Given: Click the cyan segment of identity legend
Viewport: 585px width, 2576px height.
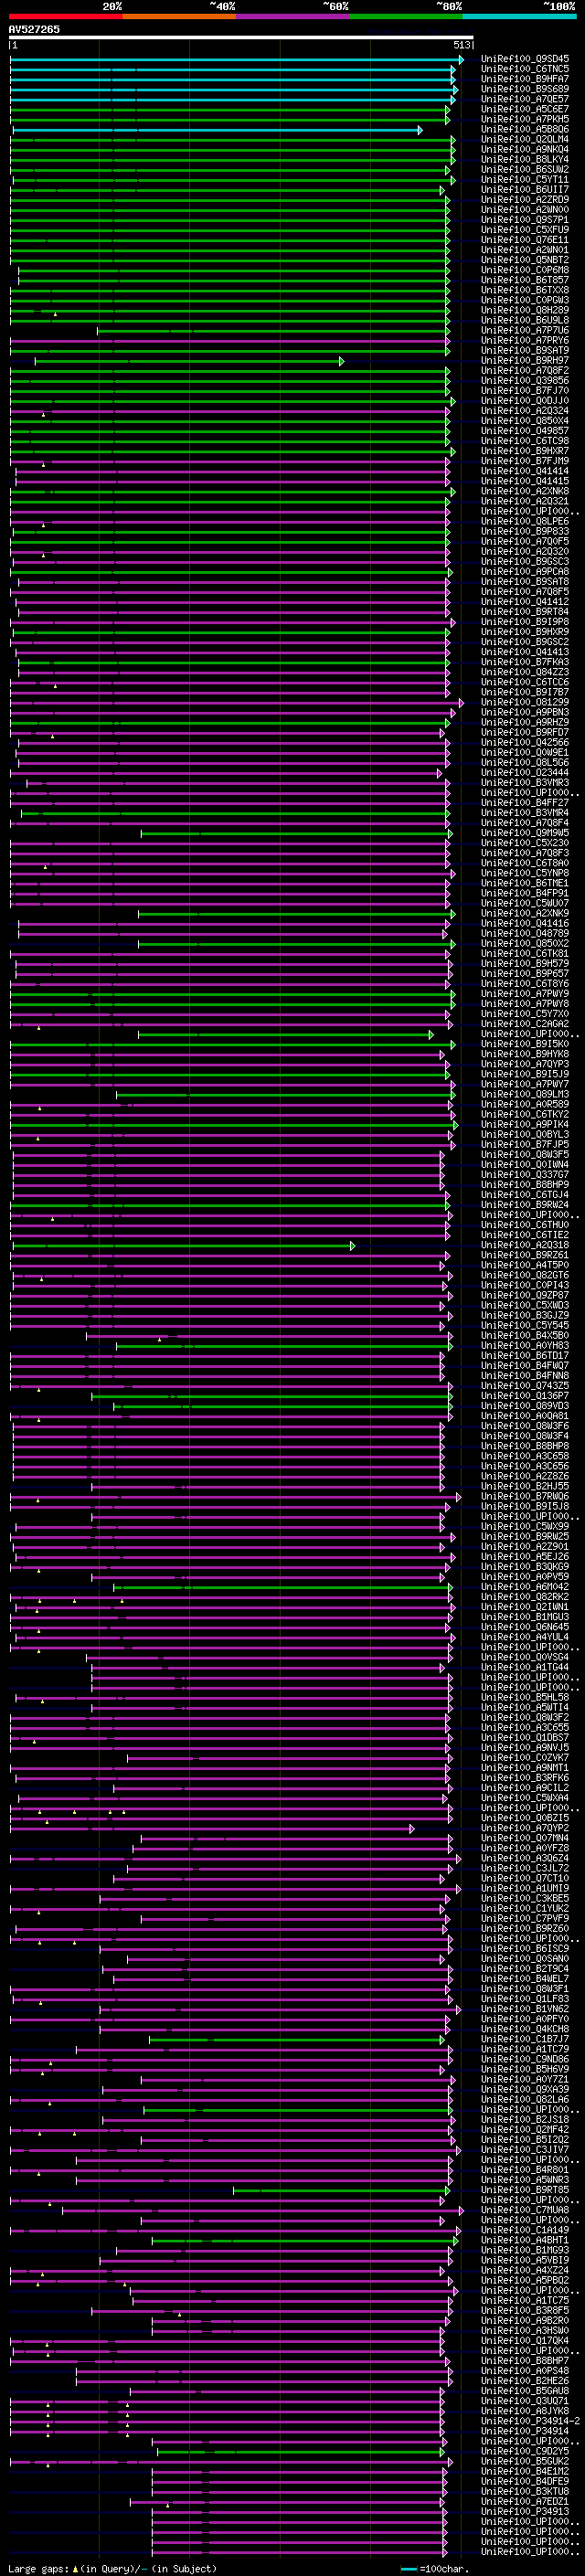Looking at the screenshot, I should 519,16.
